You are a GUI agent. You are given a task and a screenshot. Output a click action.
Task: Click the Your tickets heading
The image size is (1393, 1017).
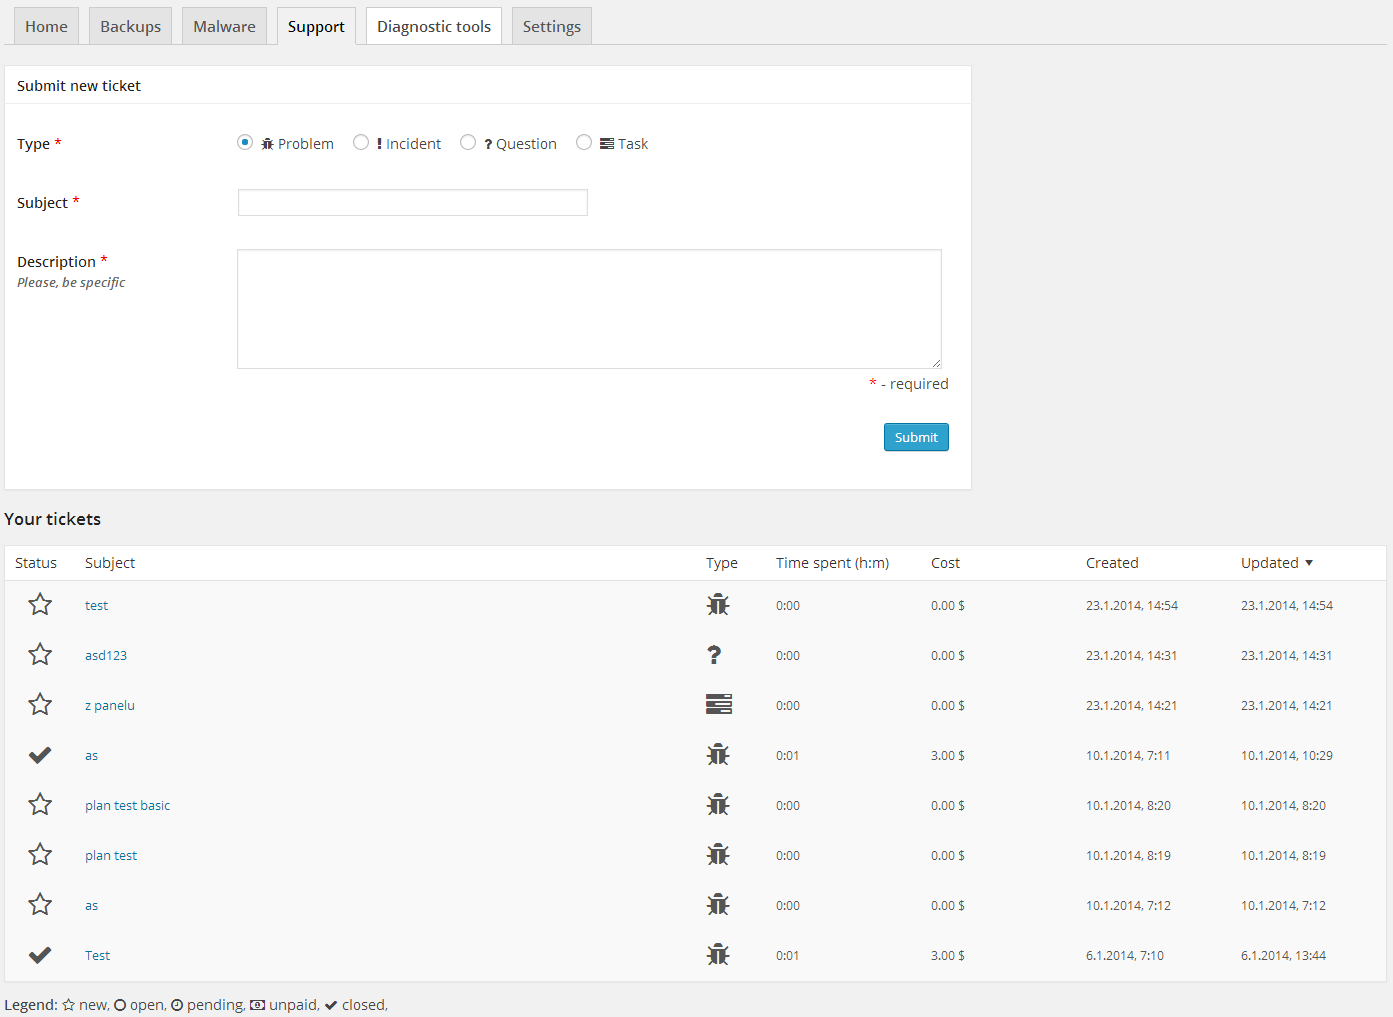click(53, 519)
